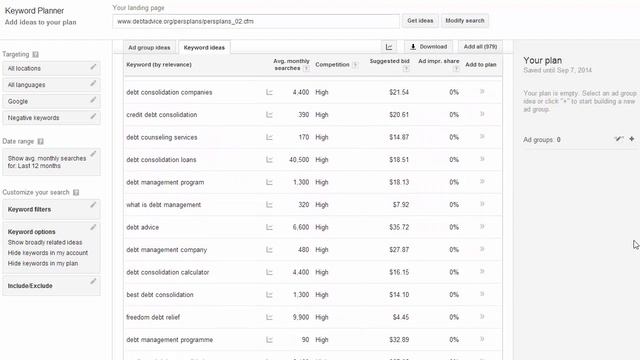Screen dimensions: 640x360
Task: Edit the date range setting
Action: tap(93, 154)
